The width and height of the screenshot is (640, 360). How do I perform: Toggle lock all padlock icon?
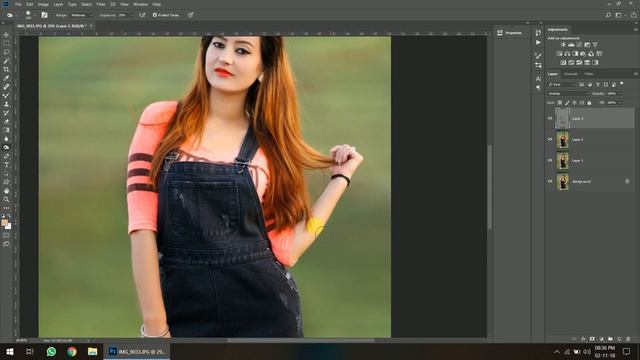coord(589,102)
